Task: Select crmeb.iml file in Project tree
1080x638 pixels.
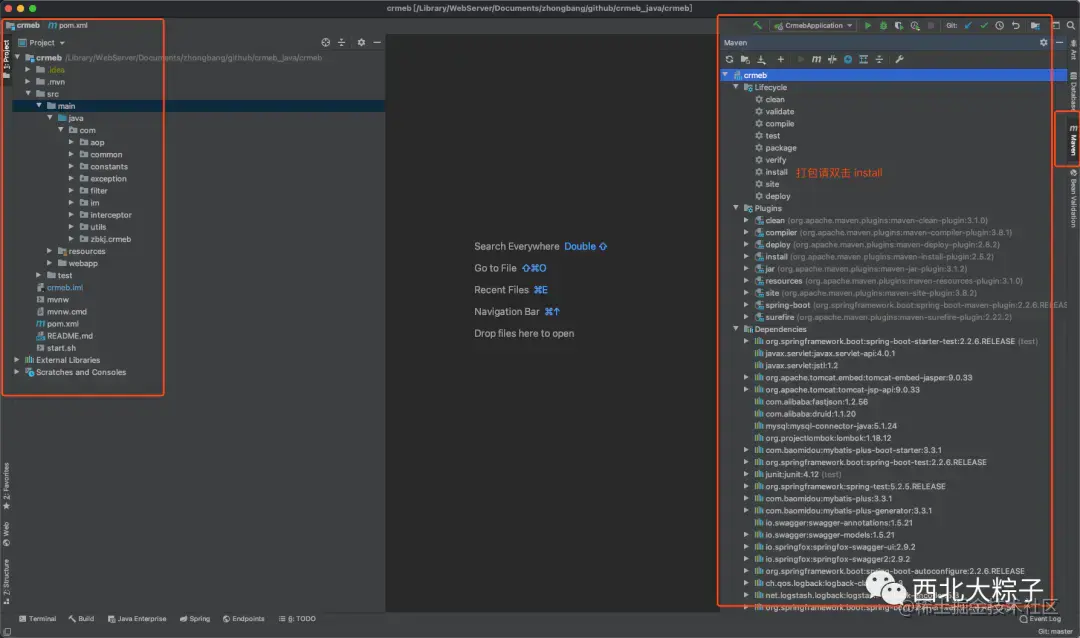Action: point(60,288)
